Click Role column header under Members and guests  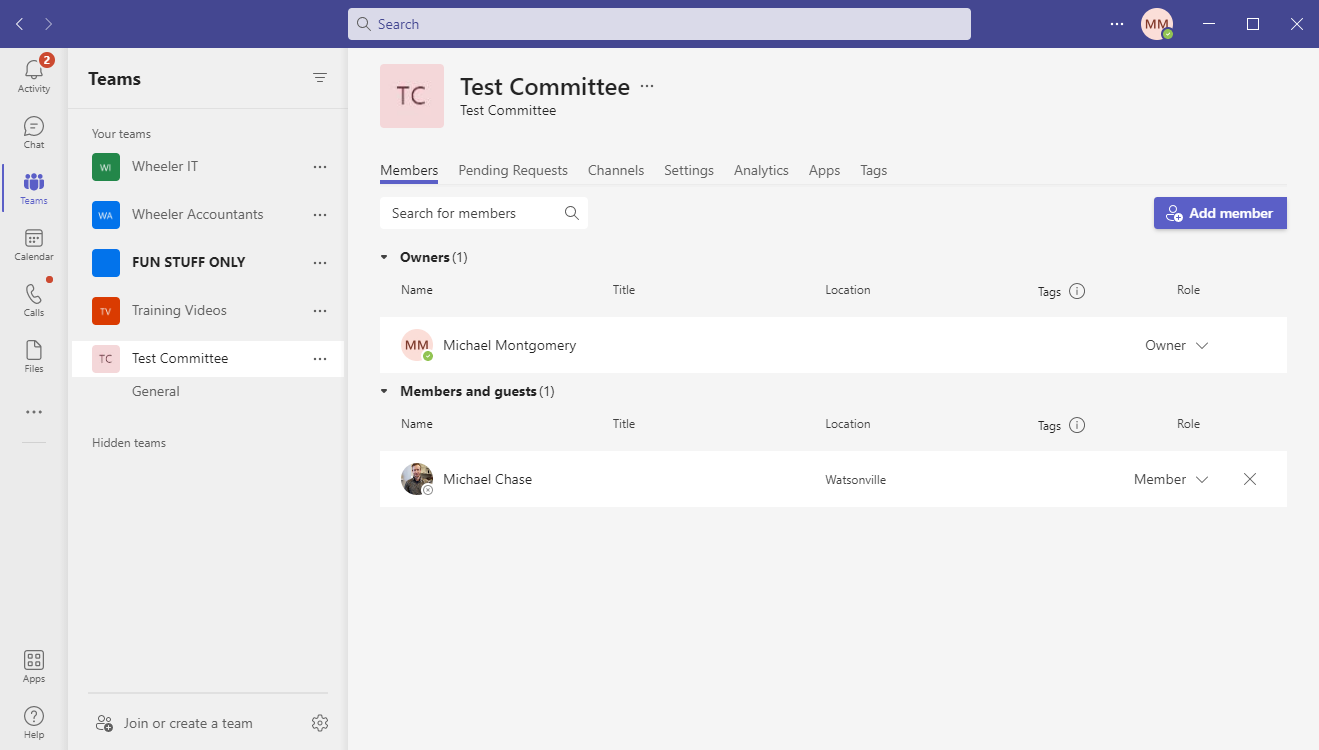click(1188, 424)
